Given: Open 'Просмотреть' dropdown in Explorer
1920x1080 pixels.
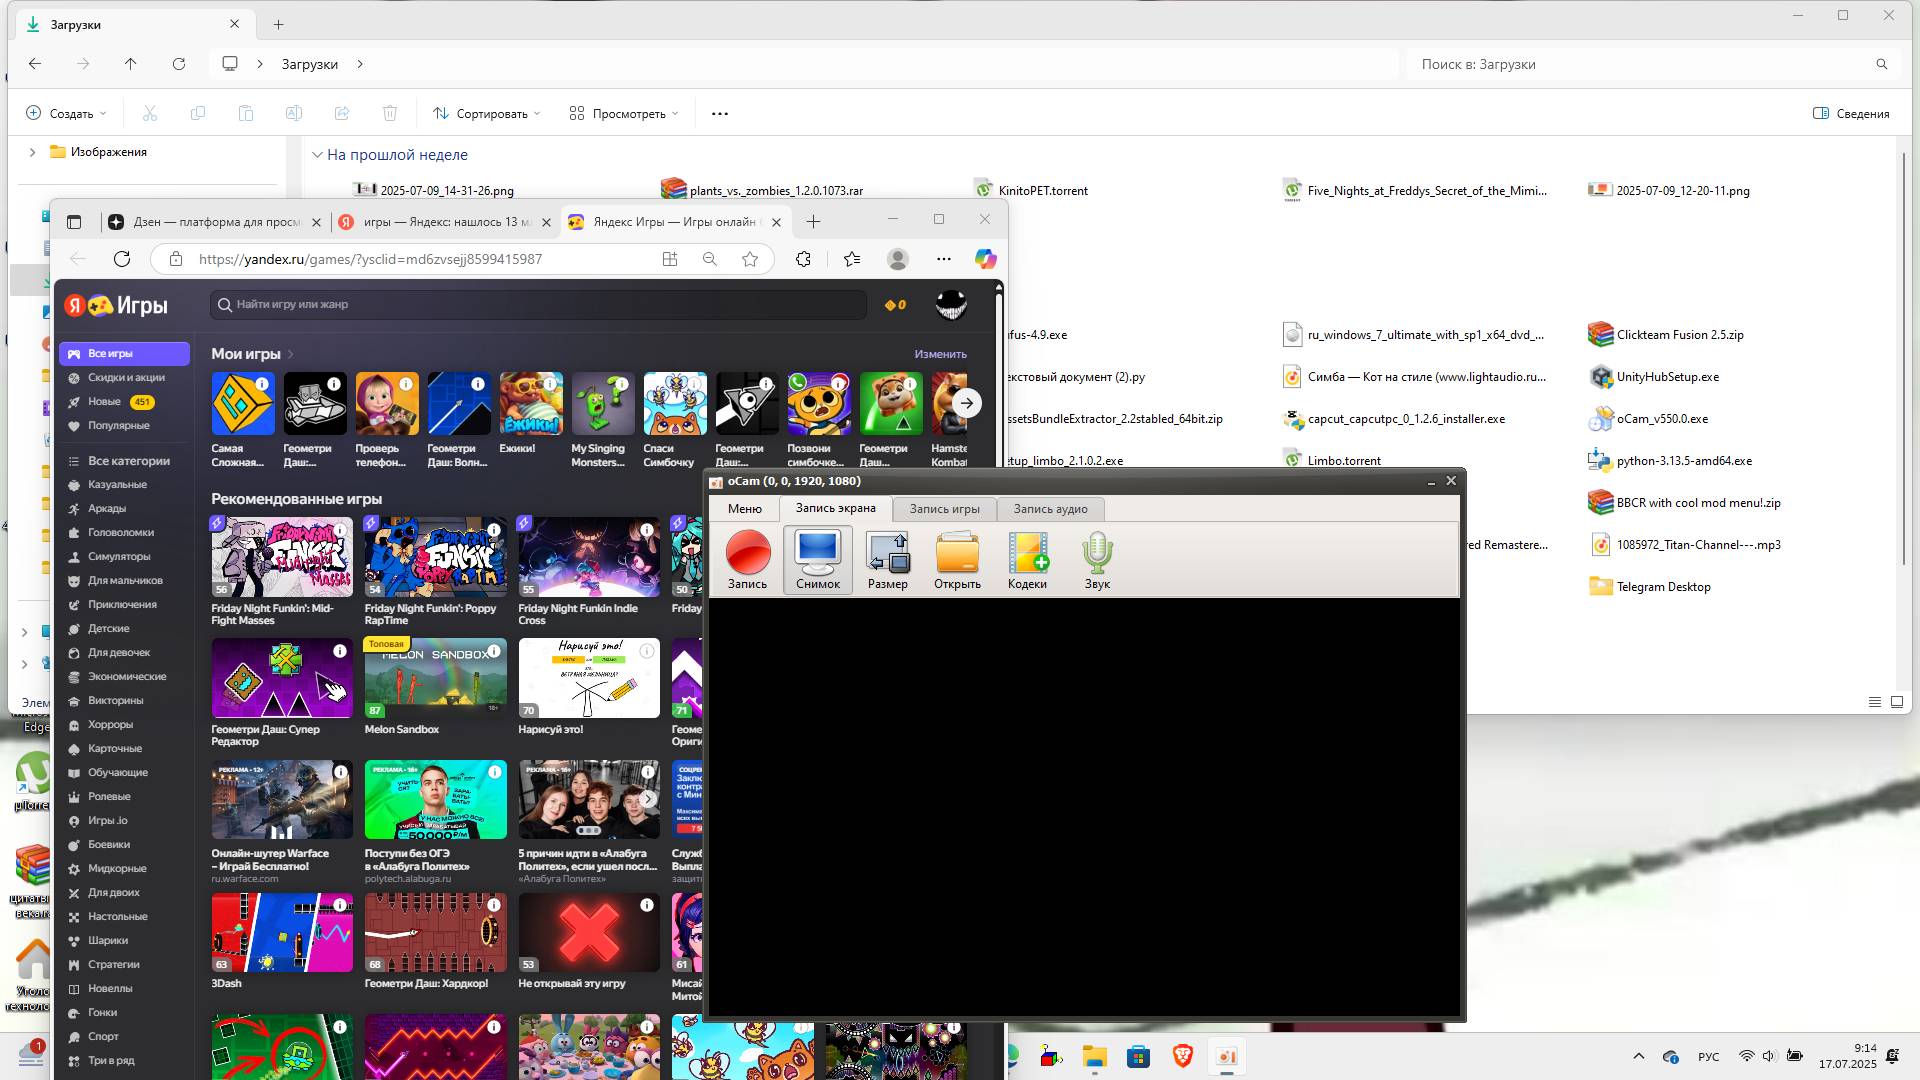Looking at the screenshot, I should [624, 114].
